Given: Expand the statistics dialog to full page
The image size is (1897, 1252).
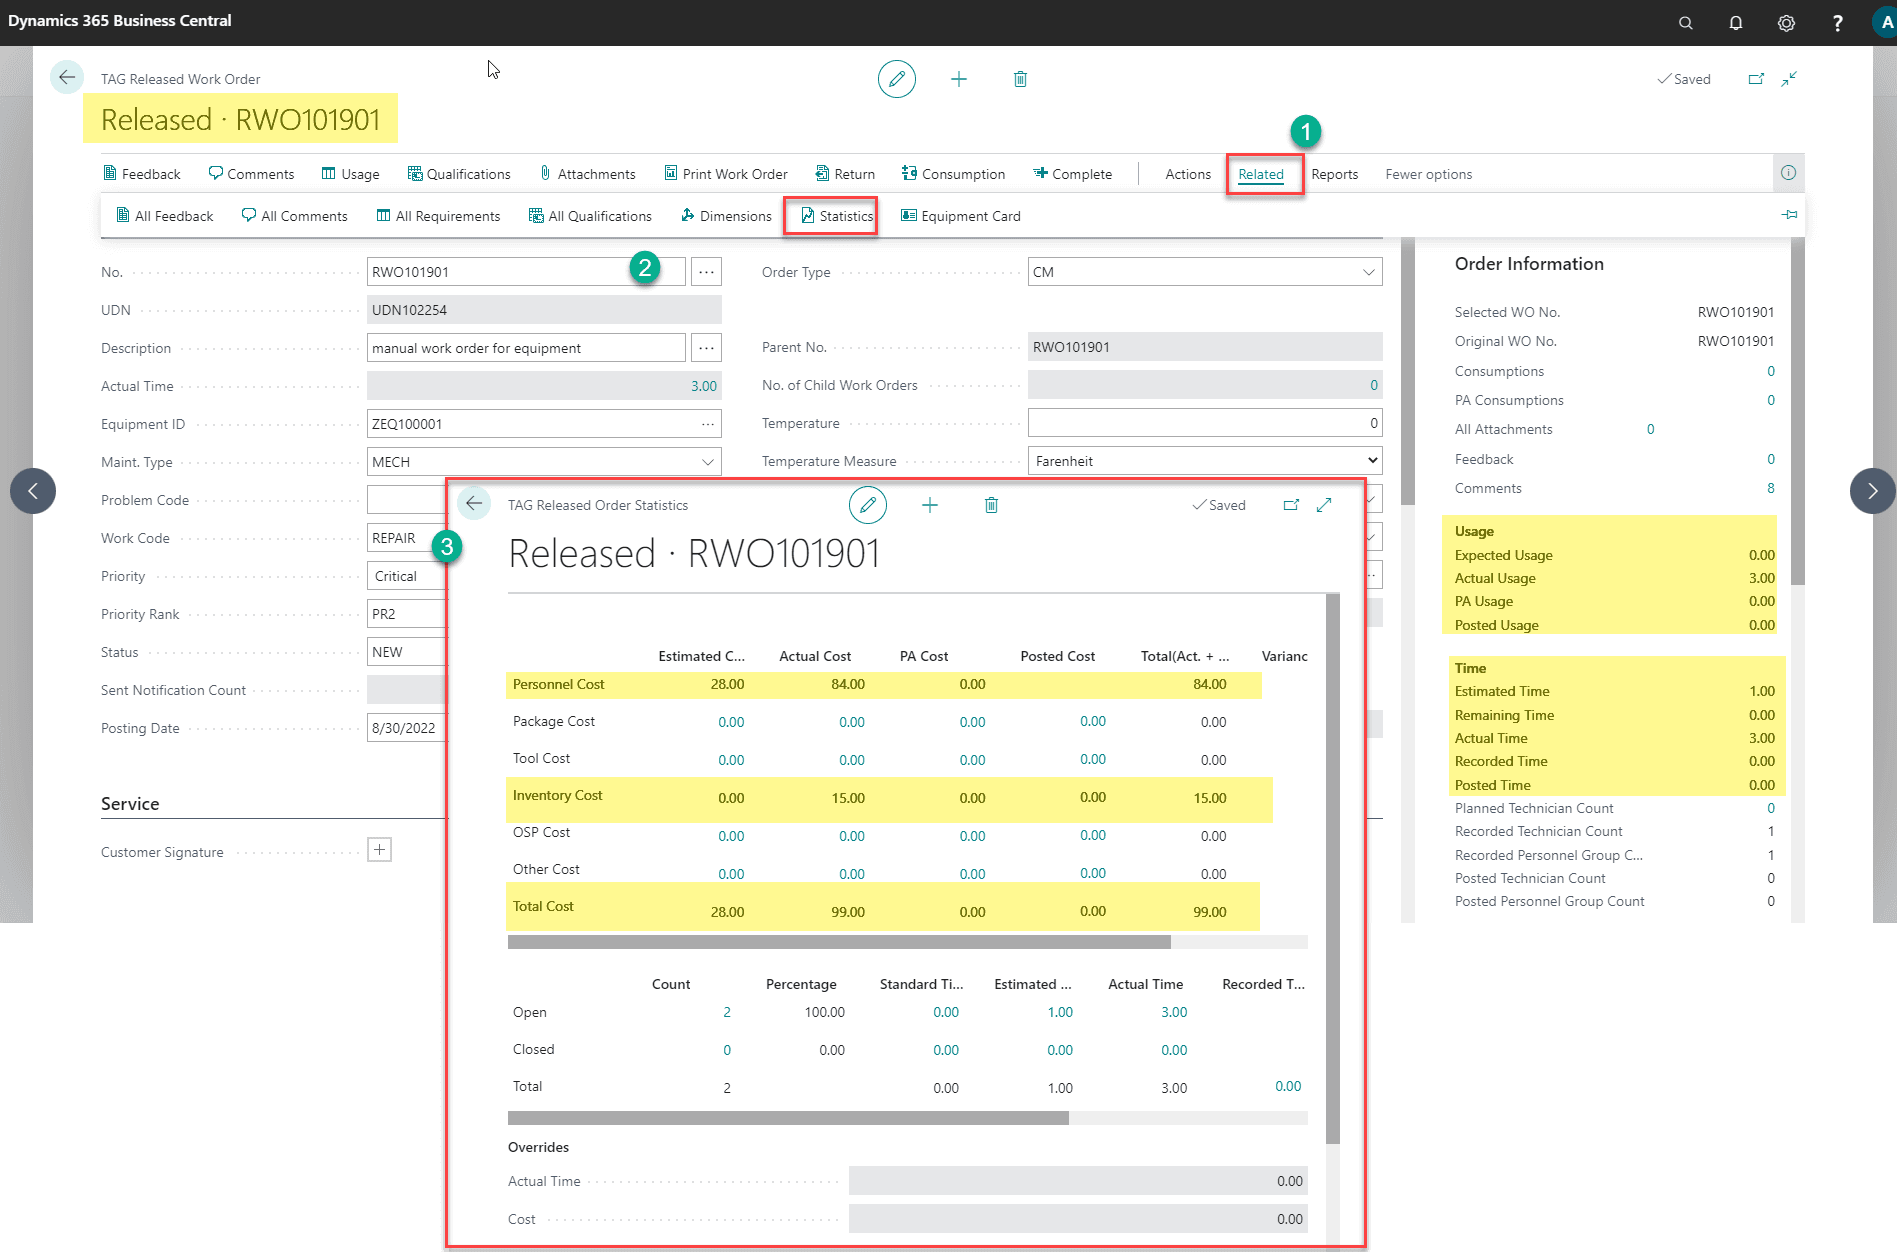Looking at the screenshot, I should (1324, 505).
